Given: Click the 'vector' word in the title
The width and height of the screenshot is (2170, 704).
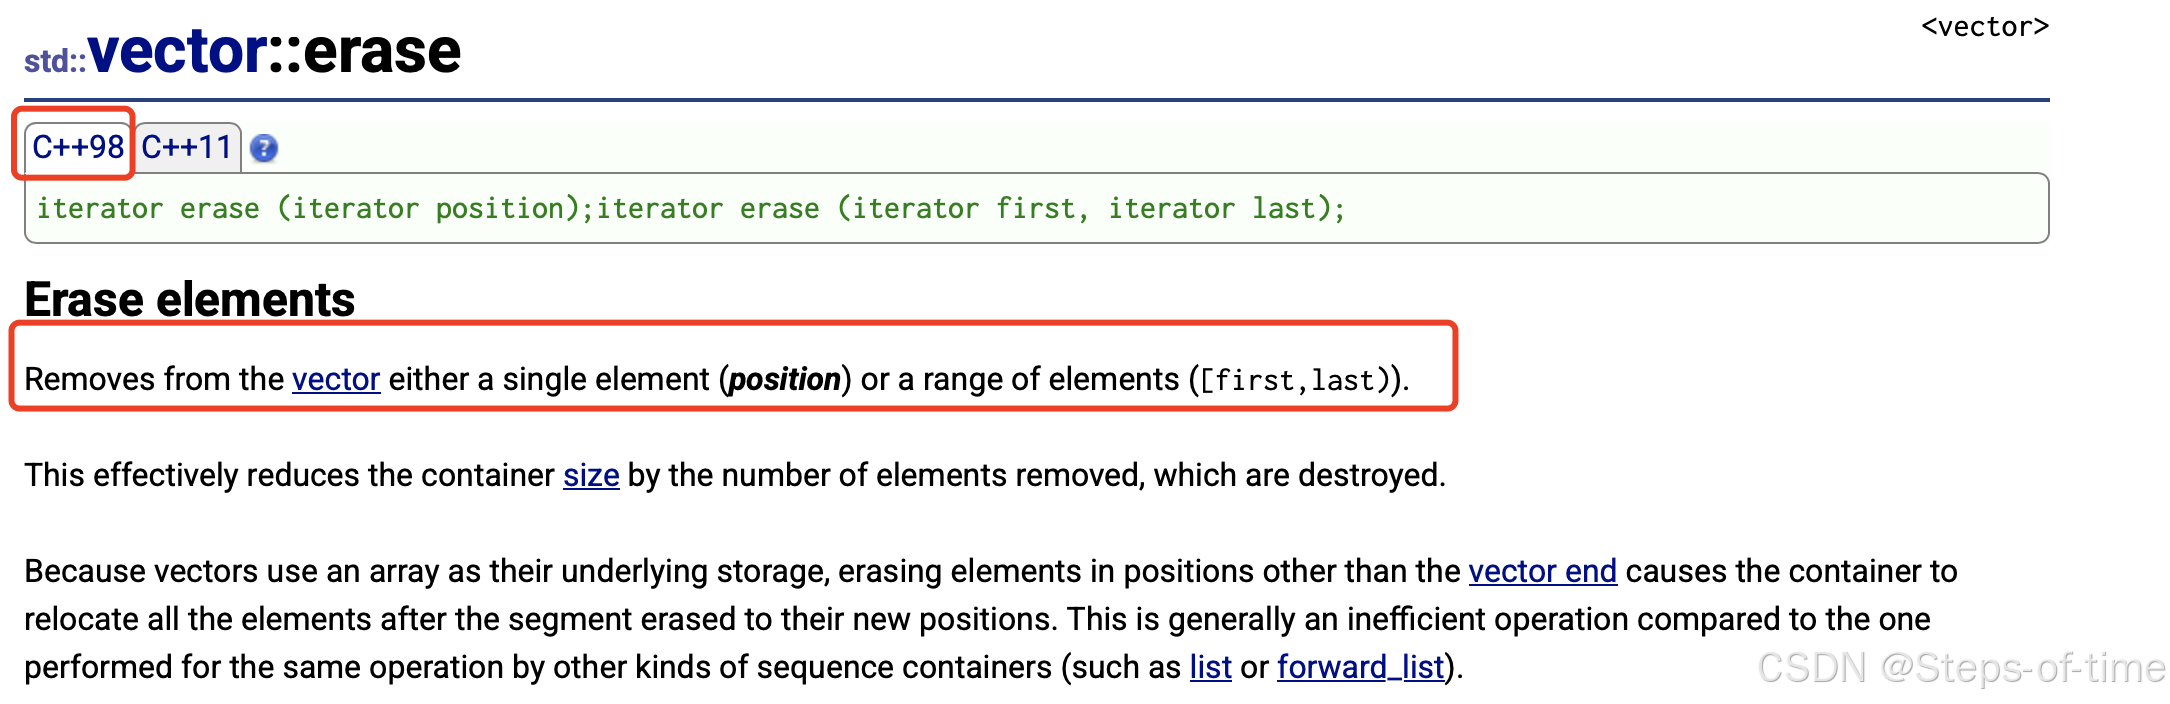Looking at the screenshot, I should [x=178, y=52].
